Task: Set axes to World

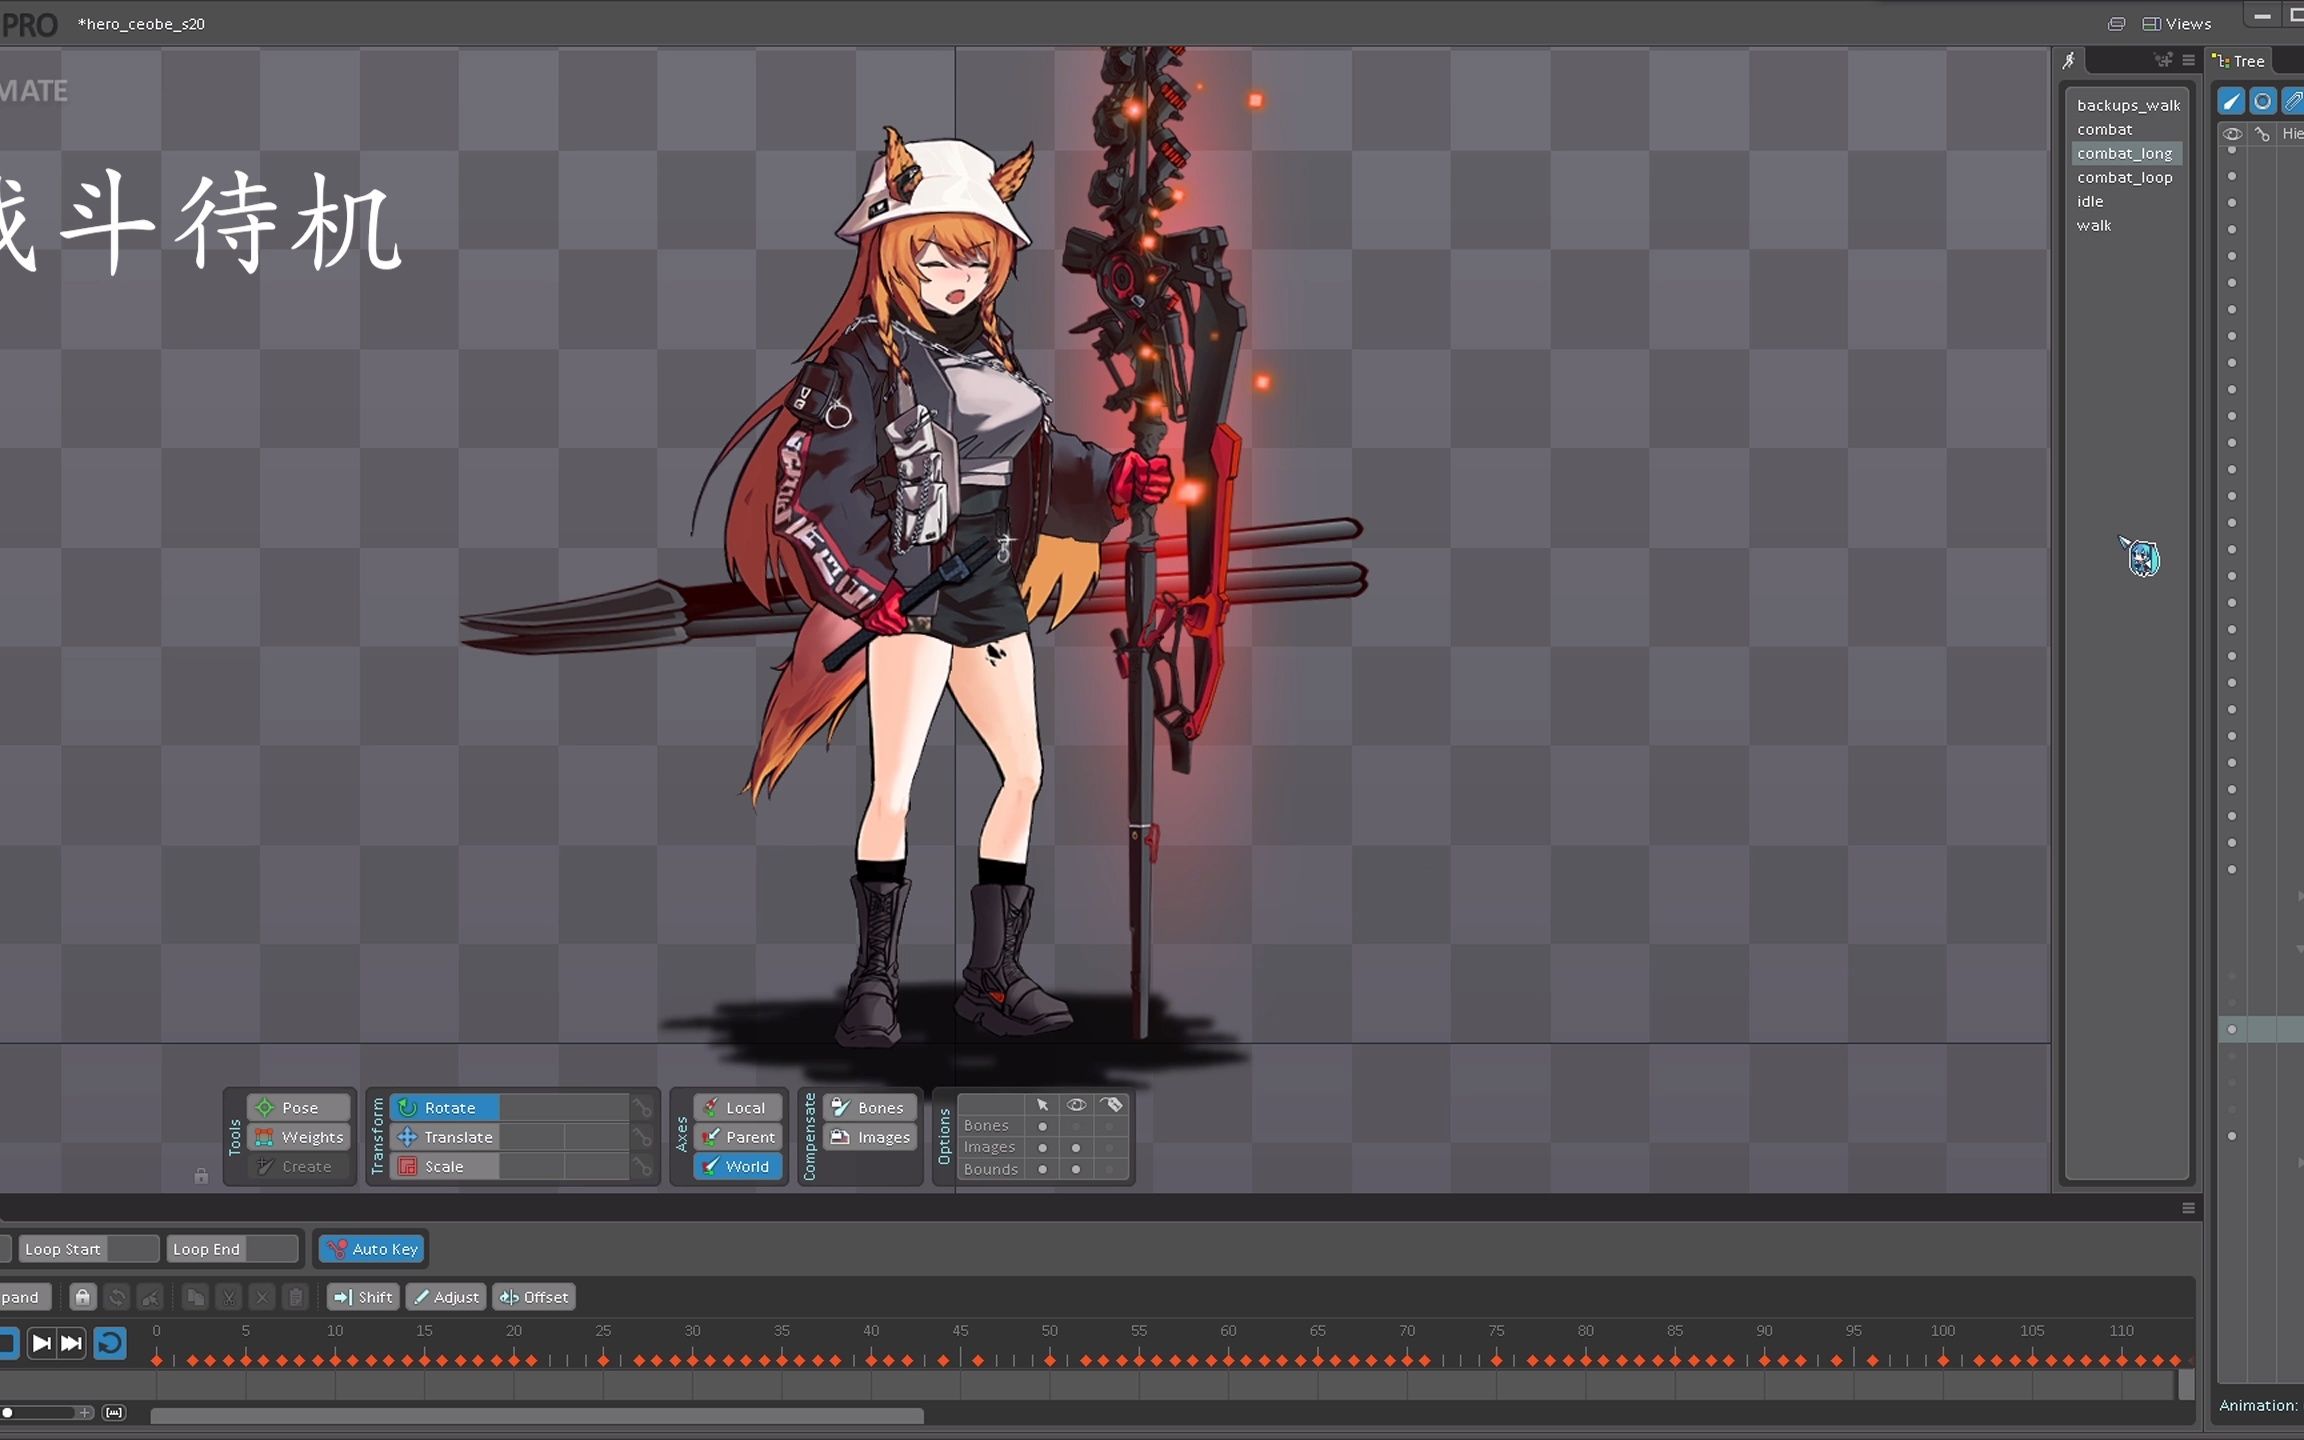Action: click(x=737, y=1166)
